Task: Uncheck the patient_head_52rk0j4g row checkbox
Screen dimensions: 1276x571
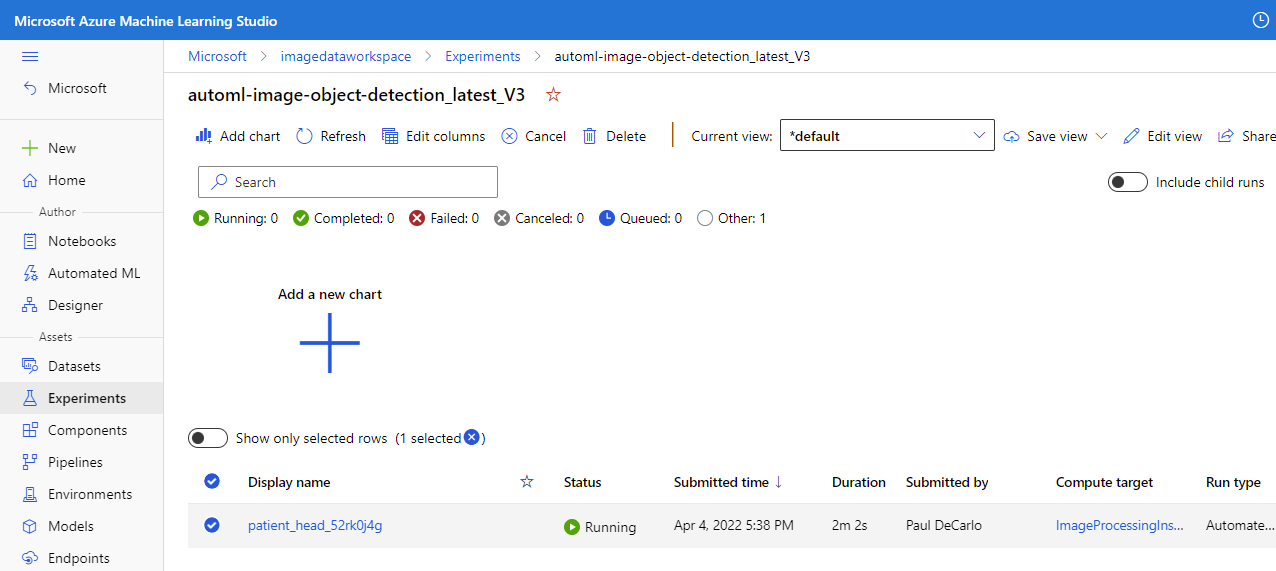Action: click(212, 525)
